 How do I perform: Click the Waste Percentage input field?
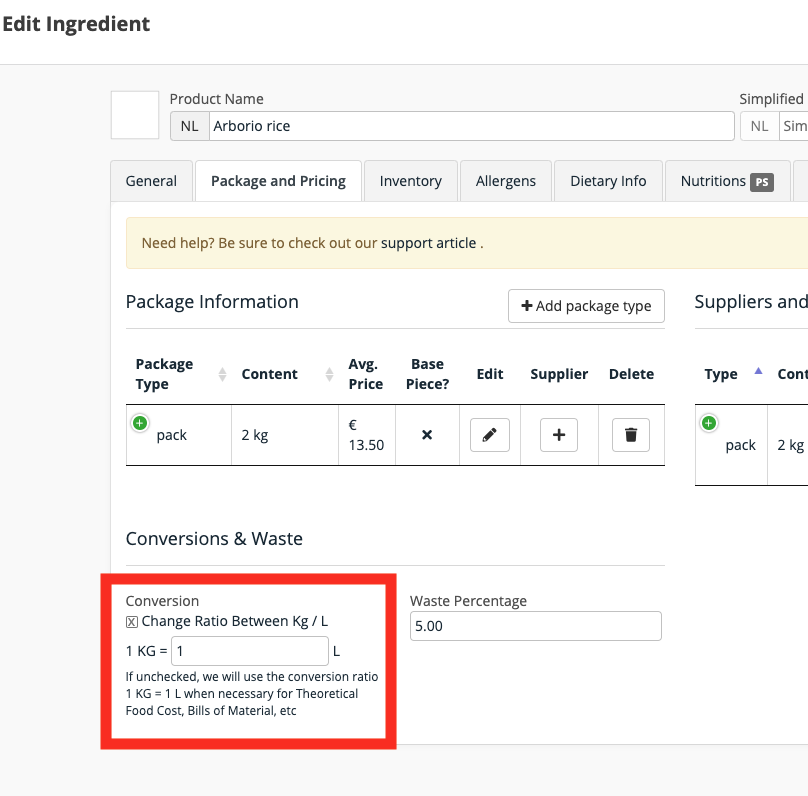536,626
